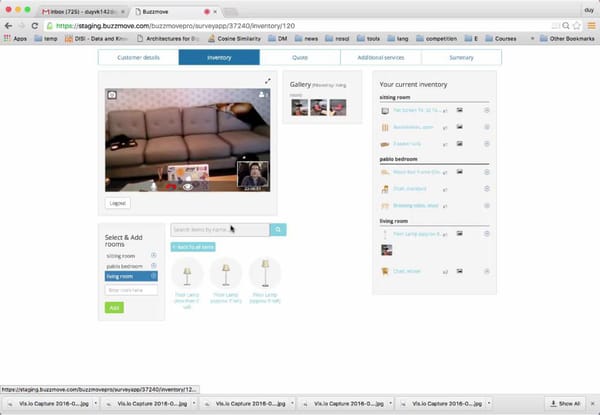Screen dimensions: 600x415
Task: Remove the Floor Lamp from living room
Action: pyautogui.click(x=487, y=233)
